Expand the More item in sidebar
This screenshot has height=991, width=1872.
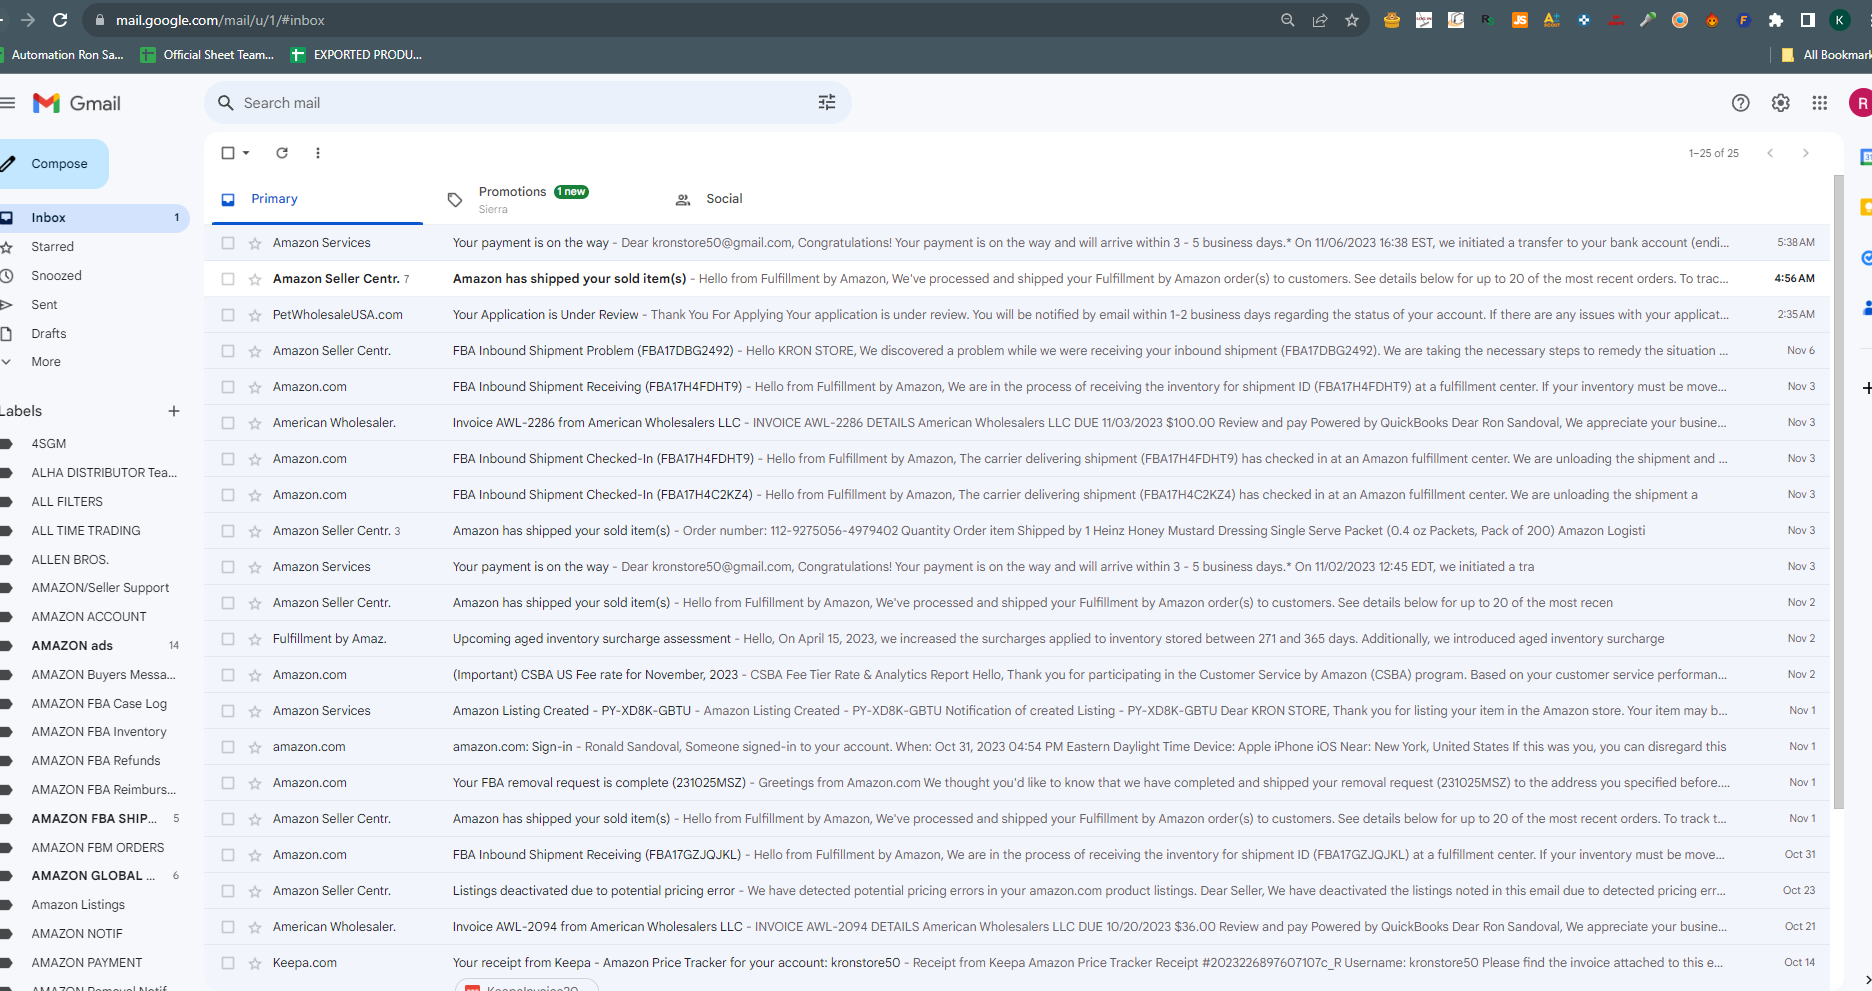coord(46,362)
